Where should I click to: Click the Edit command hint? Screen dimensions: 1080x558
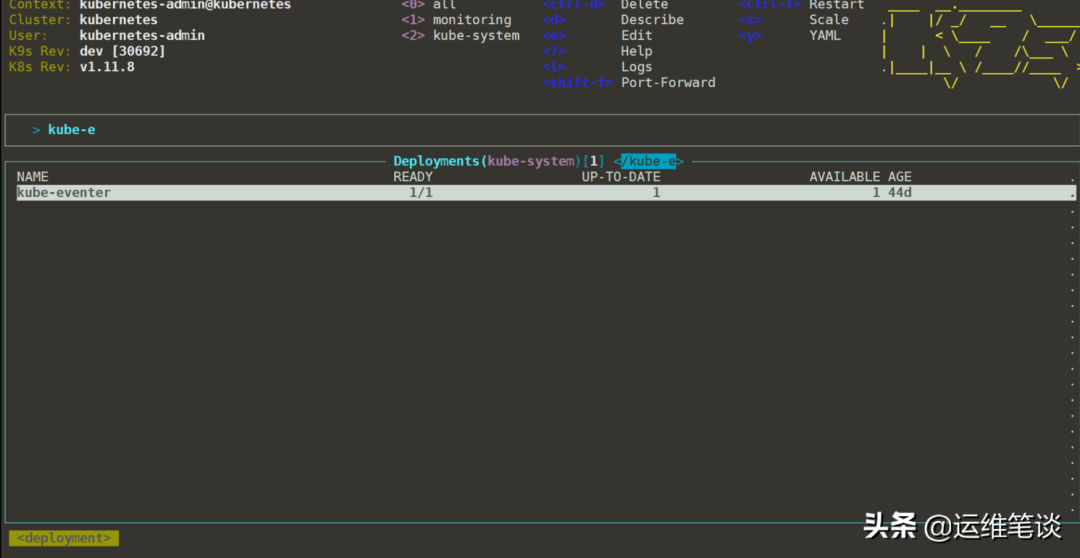click(636, 36)
